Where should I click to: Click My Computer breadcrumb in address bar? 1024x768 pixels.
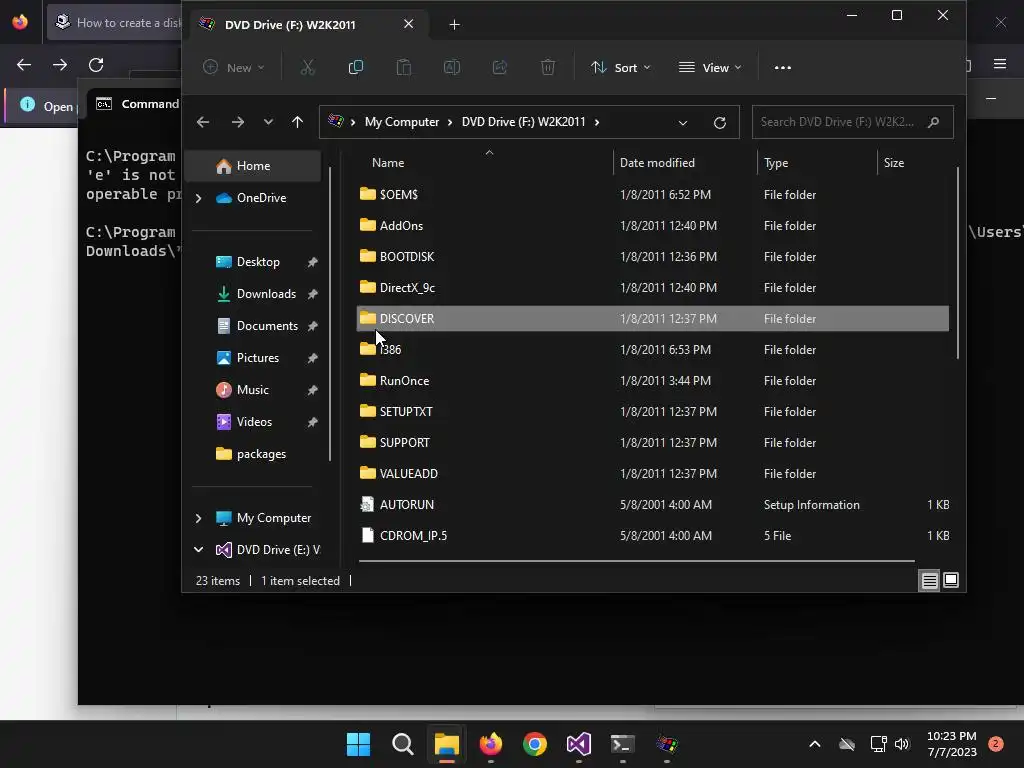pyautogui.click(x=402, y=122)
